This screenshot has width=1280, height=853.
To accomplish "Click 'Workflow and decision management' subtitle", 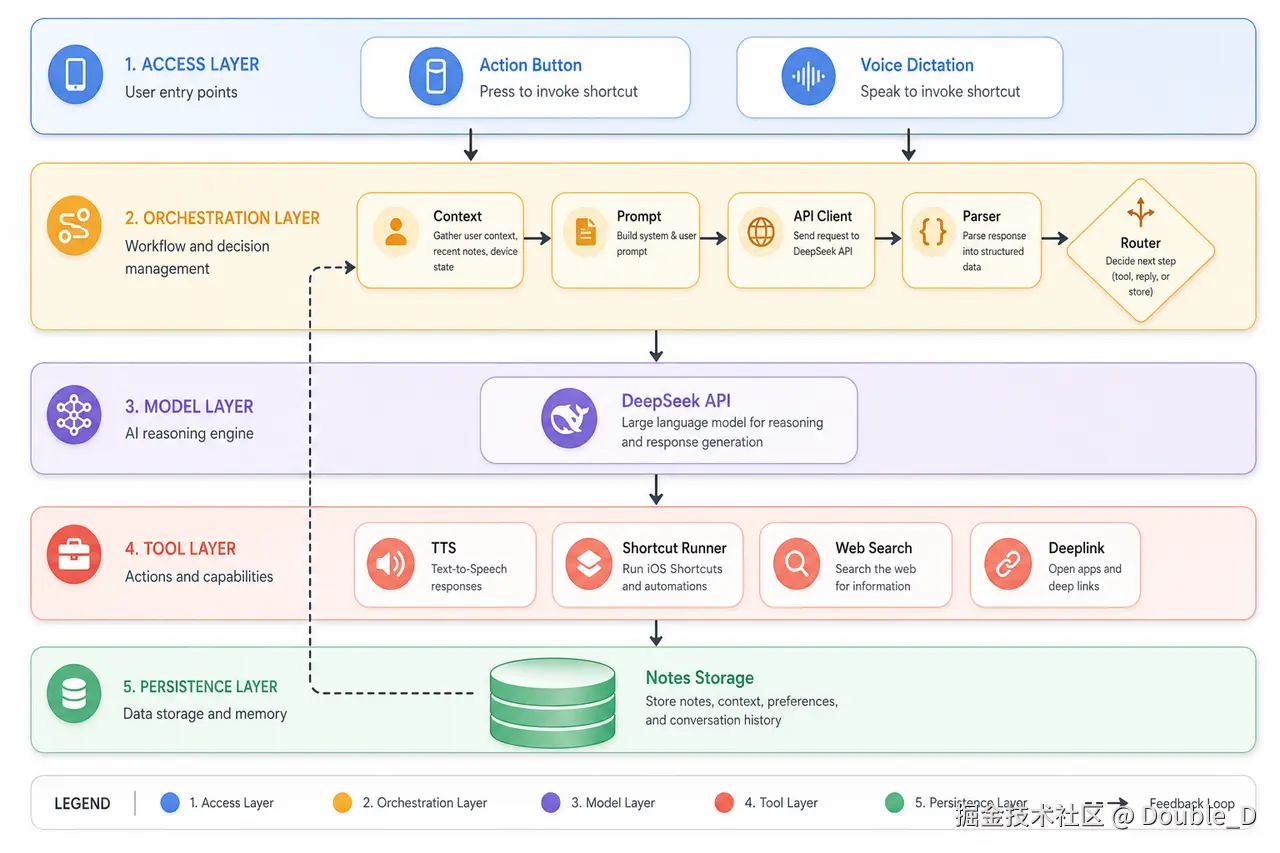I will [x=197, y=257].
